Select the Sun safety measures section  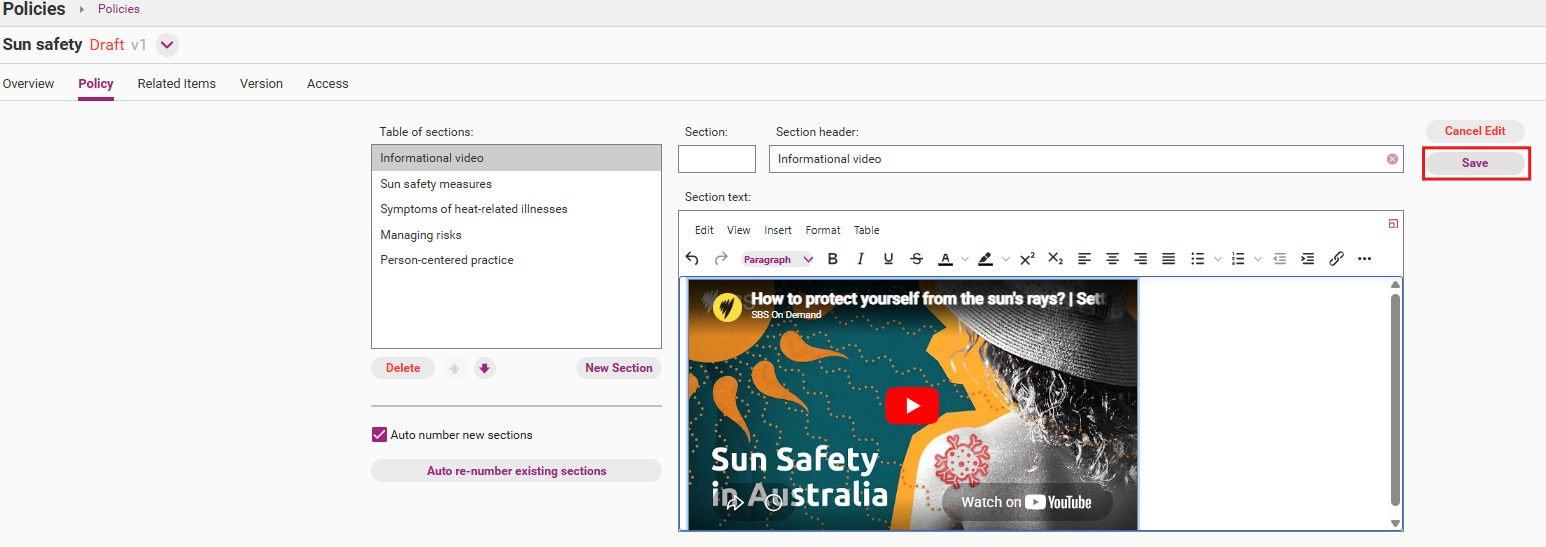point(516,184)
